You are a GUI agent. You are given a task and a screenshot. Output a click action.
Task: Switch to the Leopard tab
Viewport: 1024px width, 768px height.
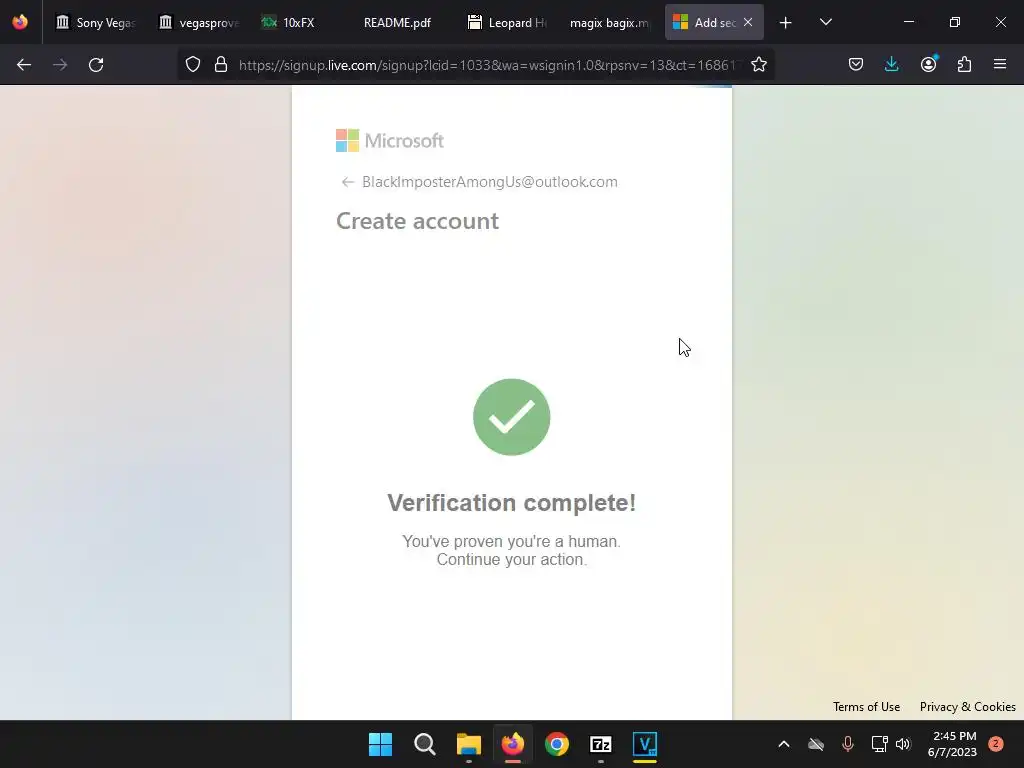(x=507, y=23)
